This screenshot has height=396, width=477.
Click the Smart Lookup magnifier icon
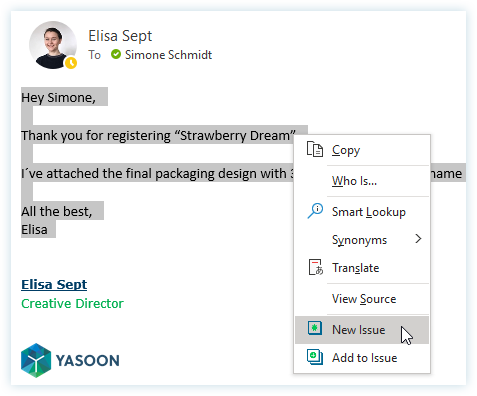(315, 211)
